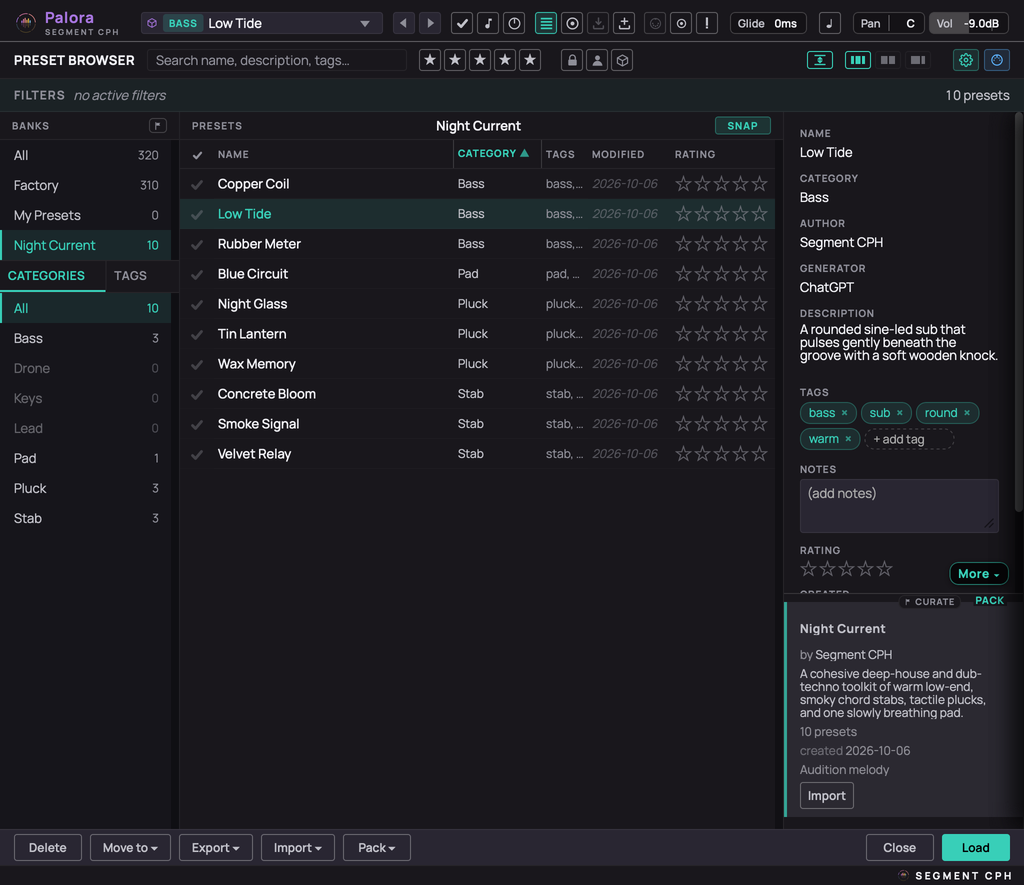The height and width of the screenshot is (885, 1024).
Task: Filter by user presets person icon
Action: (x=597, y=60)
